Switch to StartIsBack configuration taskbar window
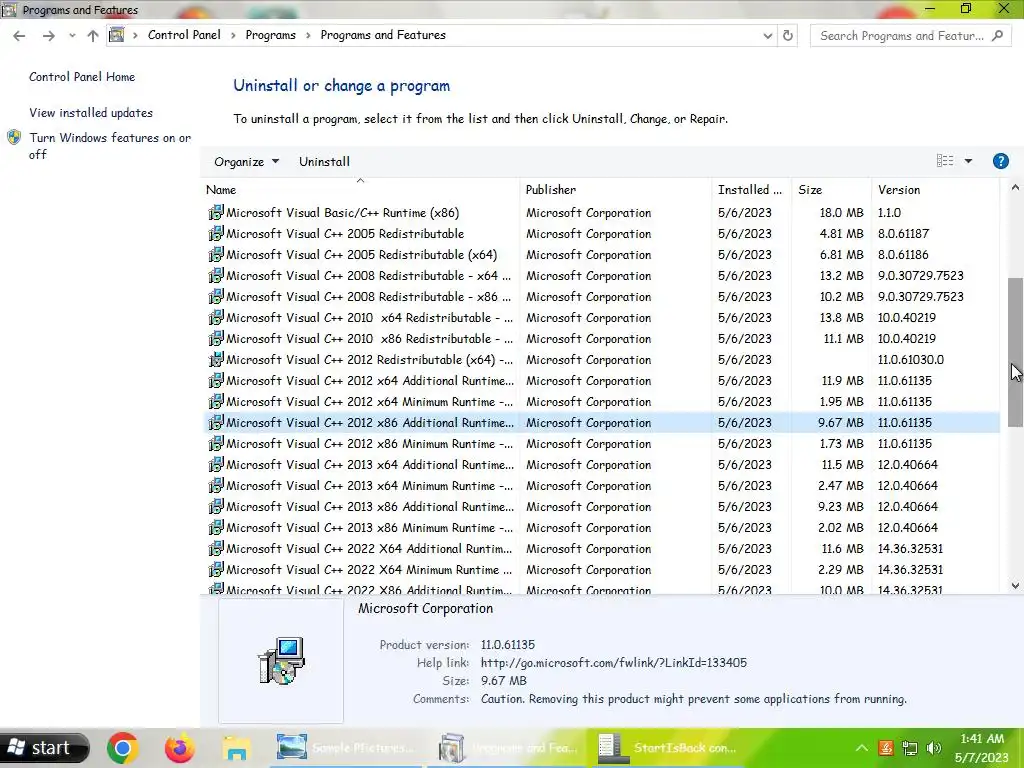 (x=669, y=748)
